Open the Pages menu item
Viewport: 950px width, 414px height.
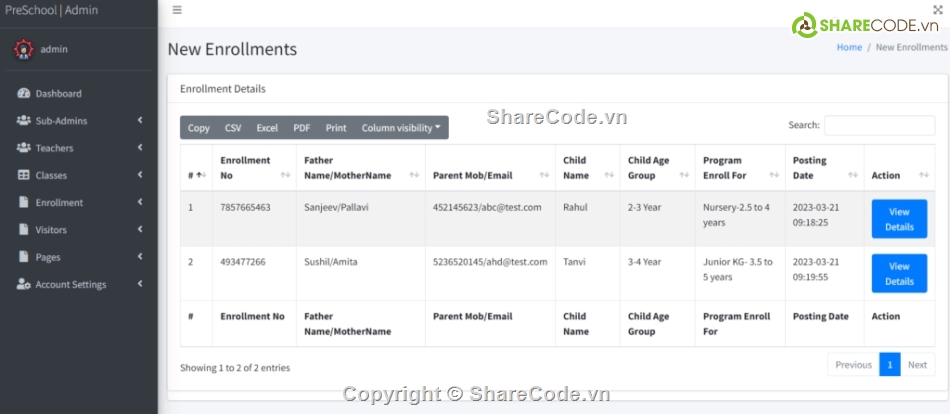79,257
